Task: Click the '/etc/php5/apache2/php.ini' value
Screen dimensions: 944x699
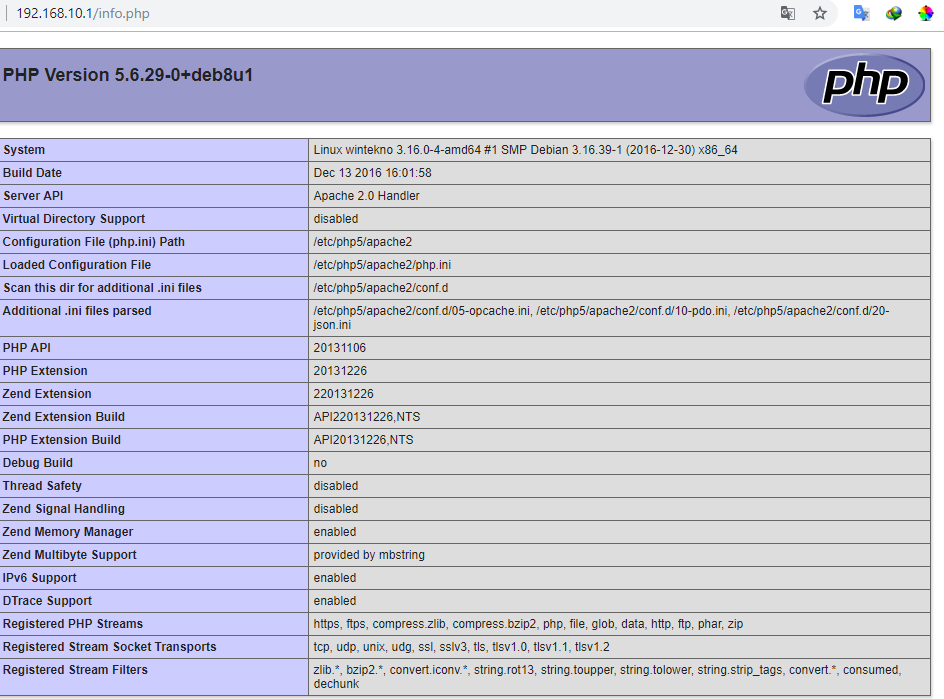Action: point(382,265)
